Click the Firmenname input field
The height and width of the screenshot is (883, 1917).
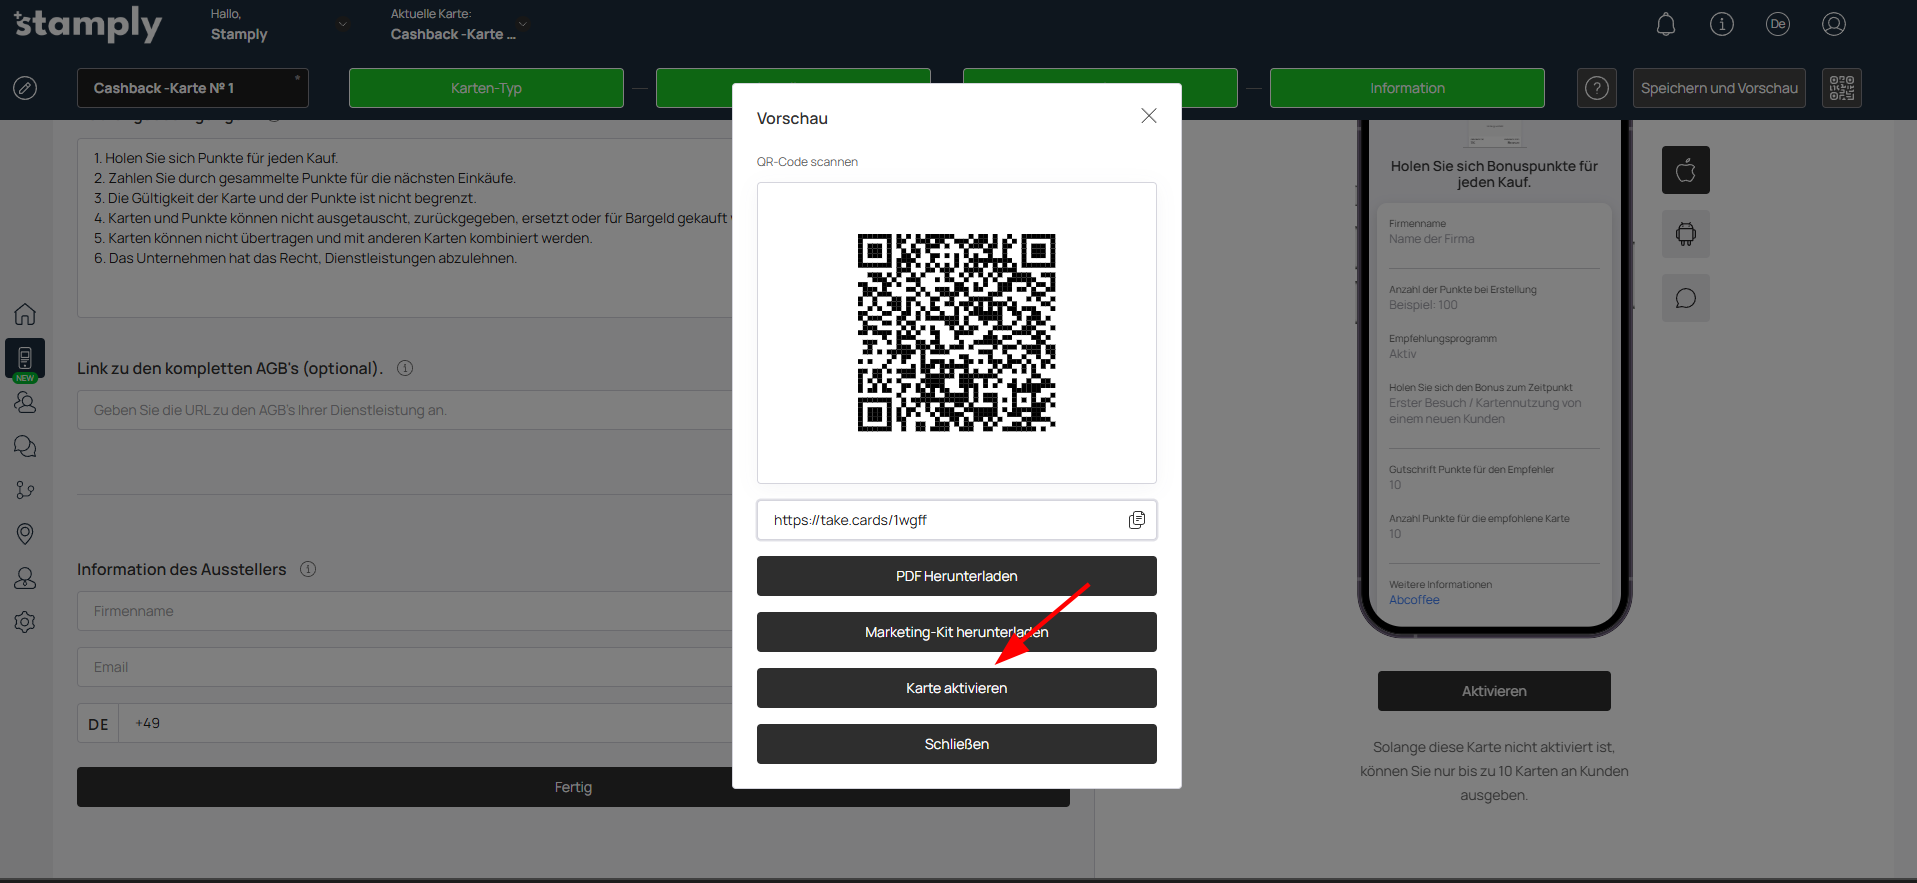pos(400,611)
